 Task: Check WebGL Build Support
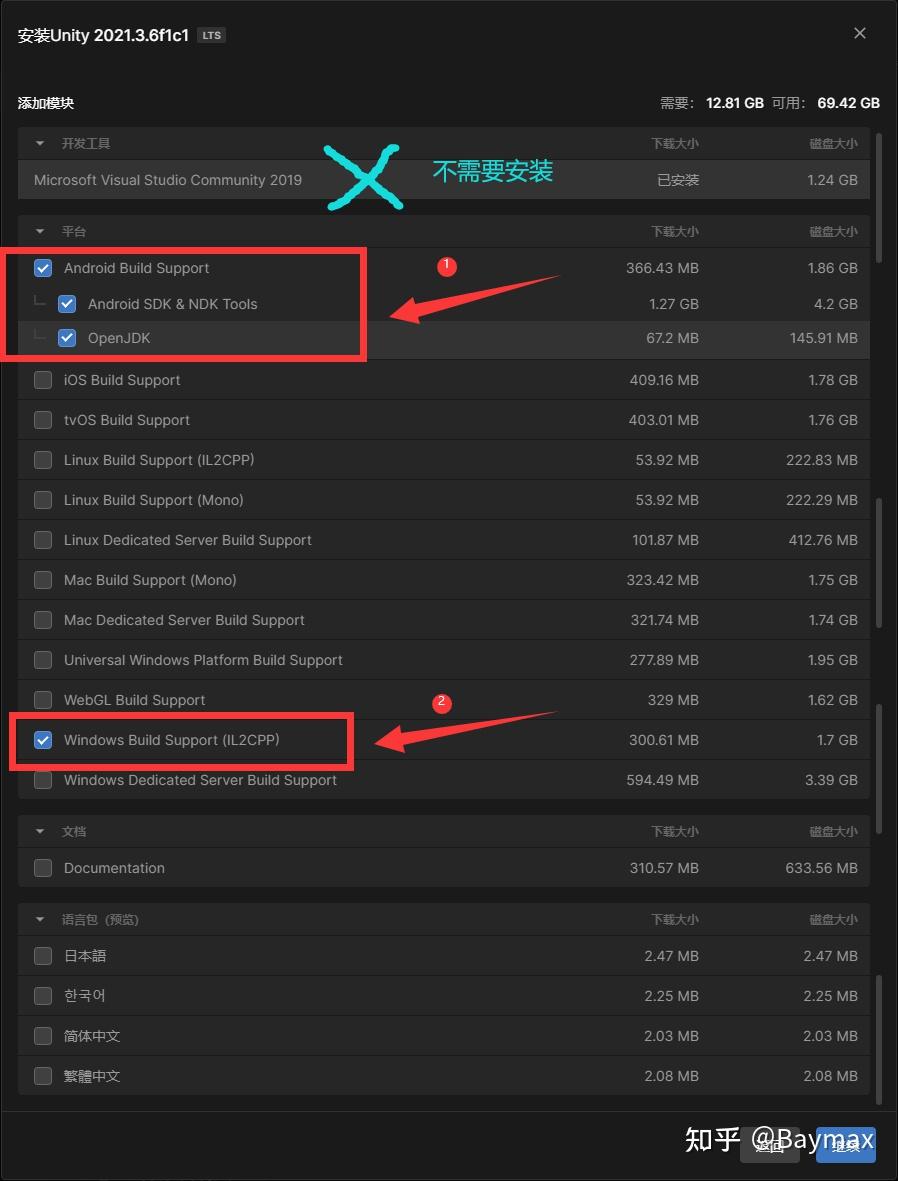click(x=43, y=700)
